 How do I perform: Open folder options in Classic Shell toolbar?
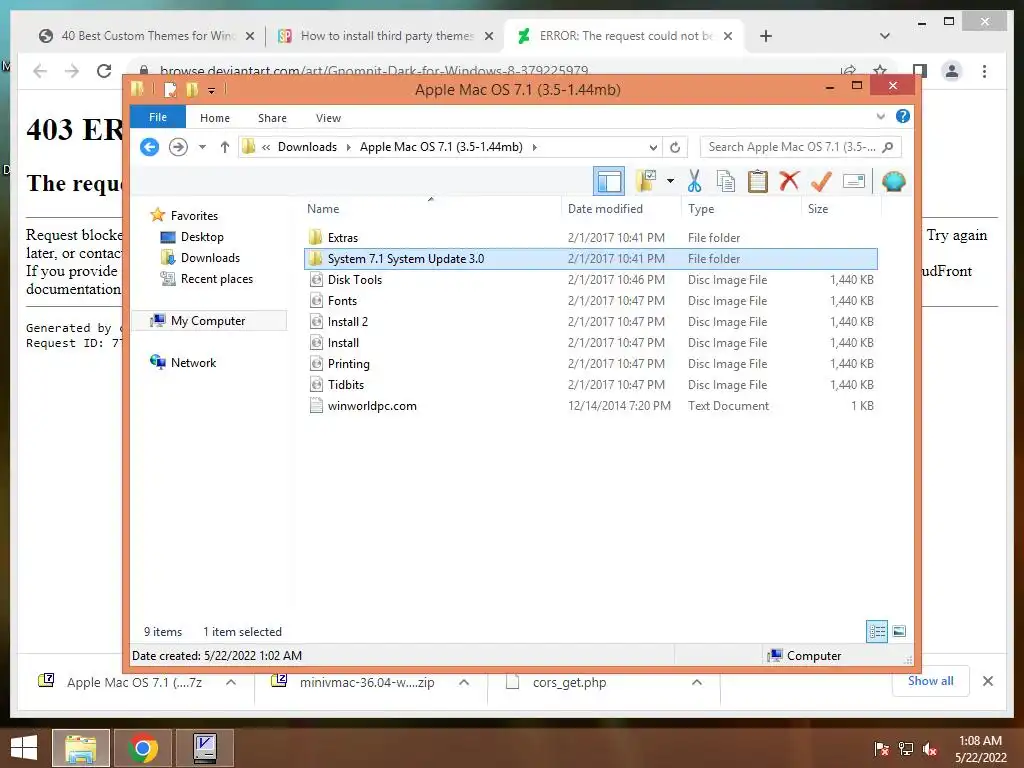[x=647, y=181]
